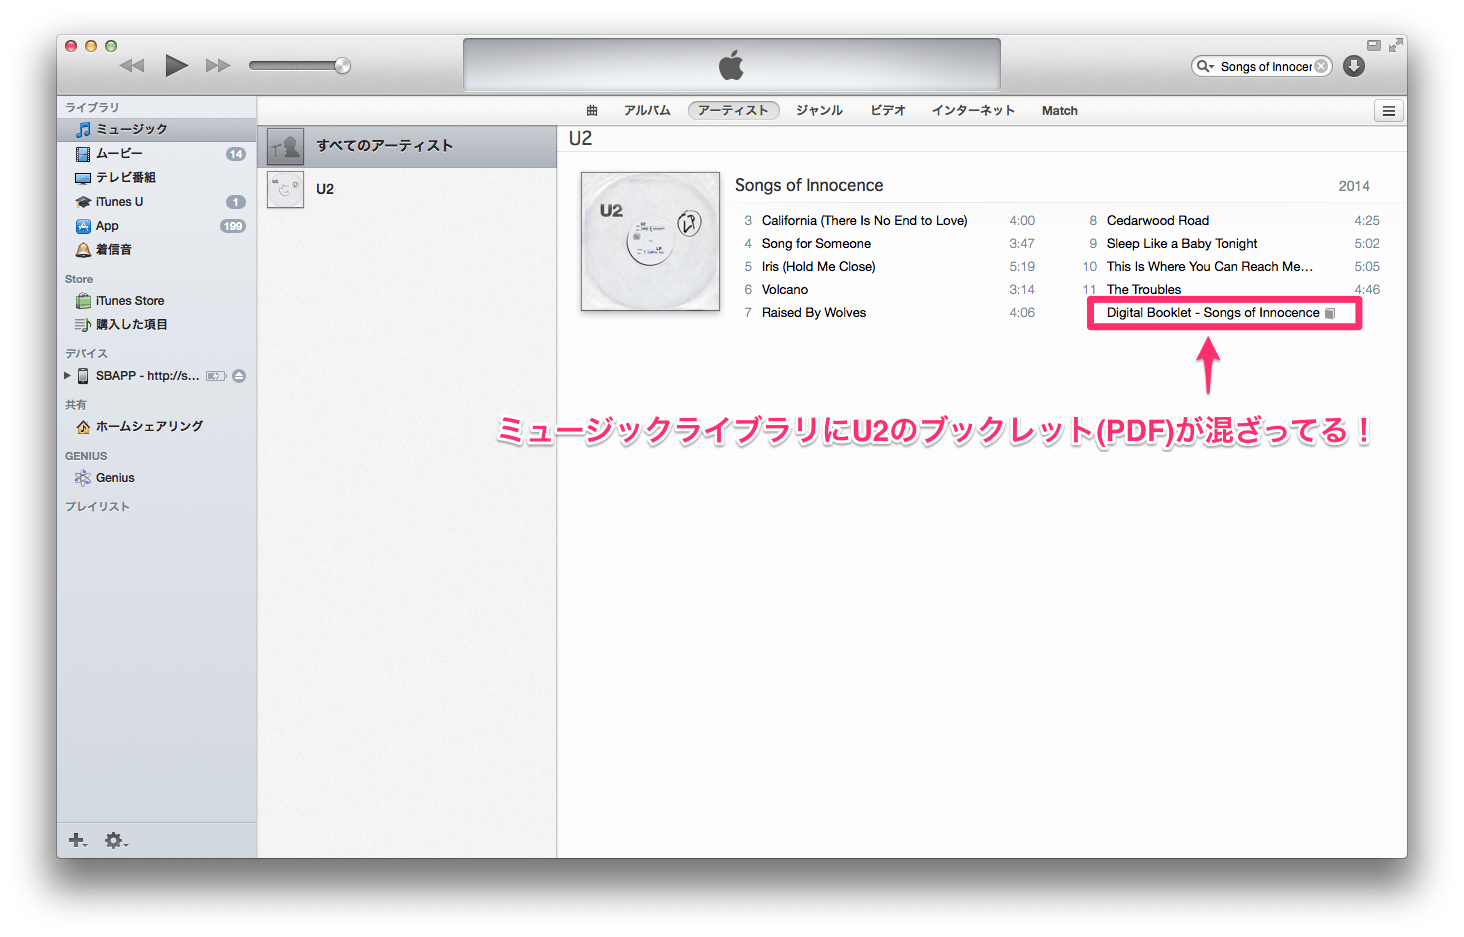This screenshot has height=937, width=1464.
Task: Open ホームシェアリング in the sidebar
Action: (157, 426)
